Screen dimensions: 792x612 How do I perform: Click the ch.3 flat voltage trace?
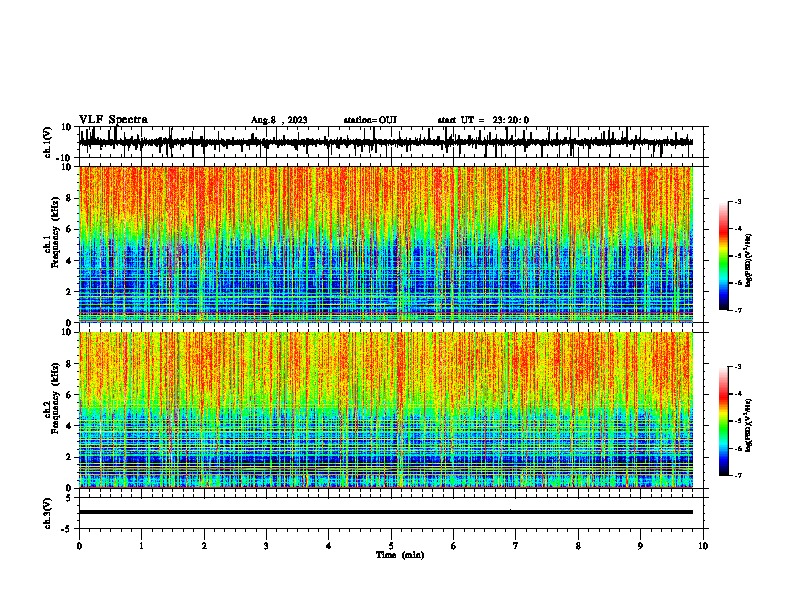pyautogui.click(x=385, y=512)
